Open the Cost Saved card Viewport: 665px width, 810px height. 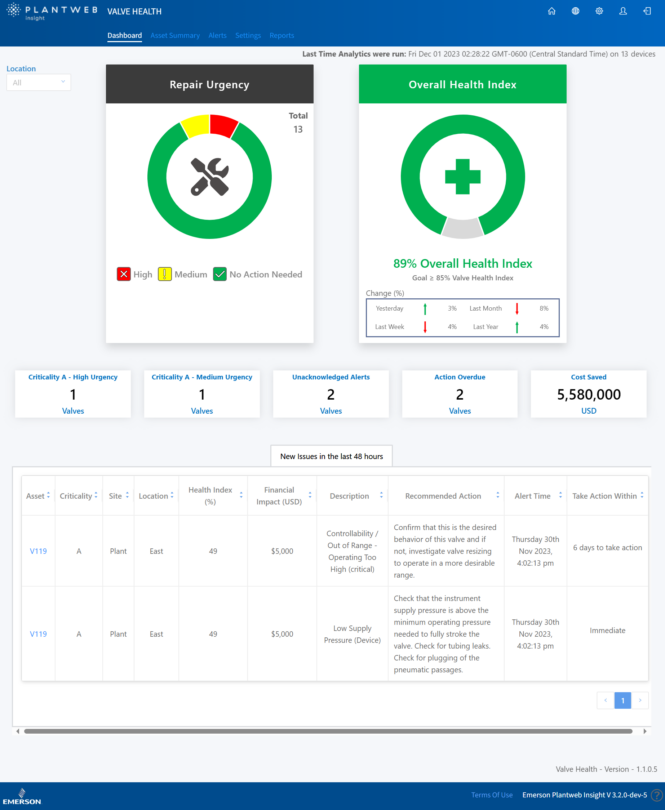pyautogui.click(x=589, y=394)
